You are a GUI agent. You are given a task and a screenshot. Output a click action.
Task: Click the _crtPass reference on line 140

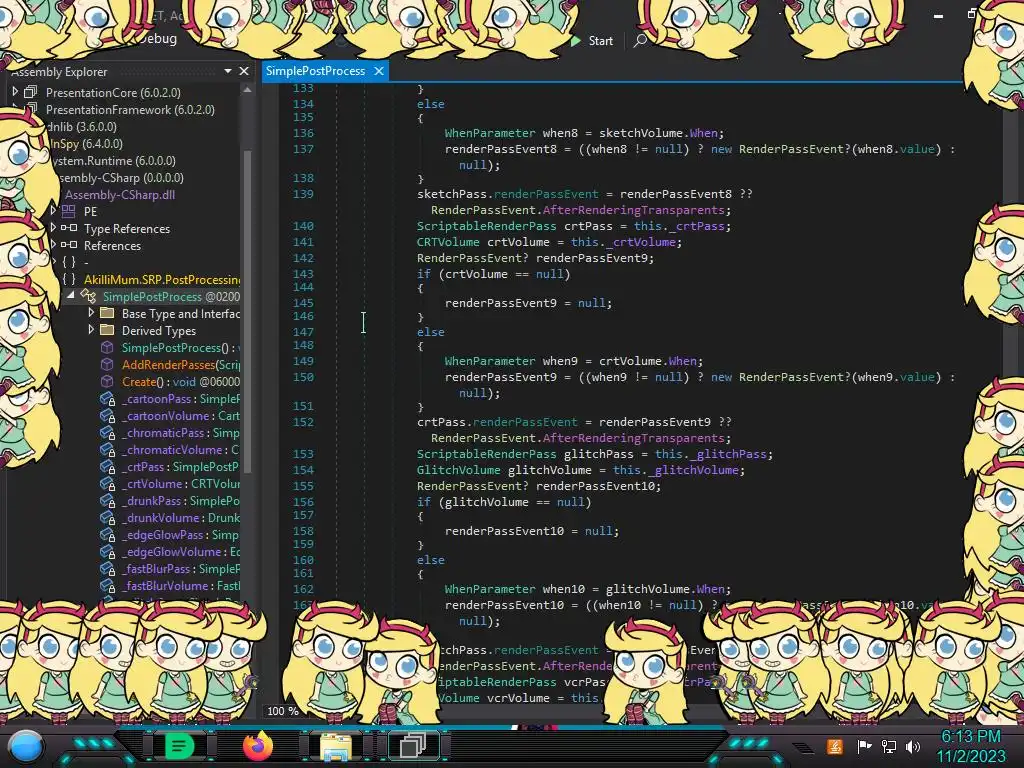697,226
